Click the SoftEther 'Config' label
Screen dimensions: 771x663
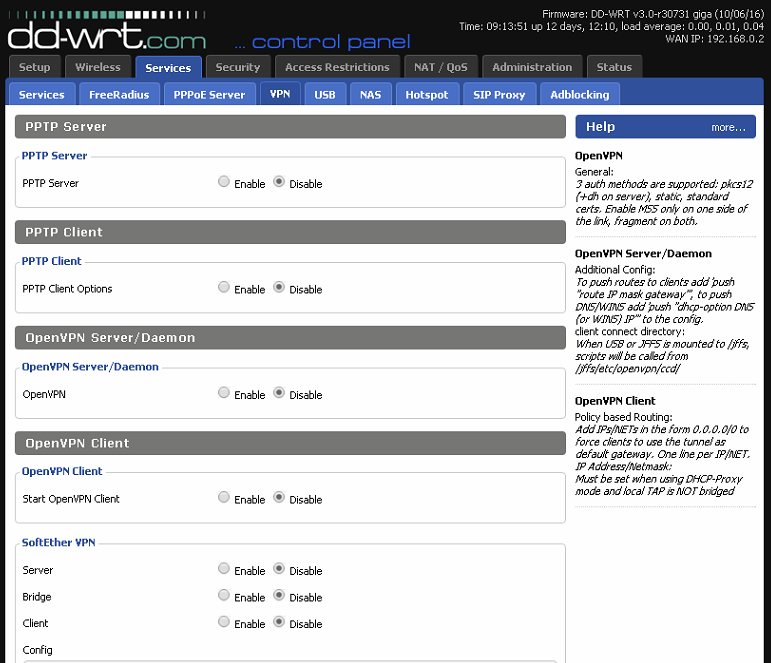tap(37, 650)
